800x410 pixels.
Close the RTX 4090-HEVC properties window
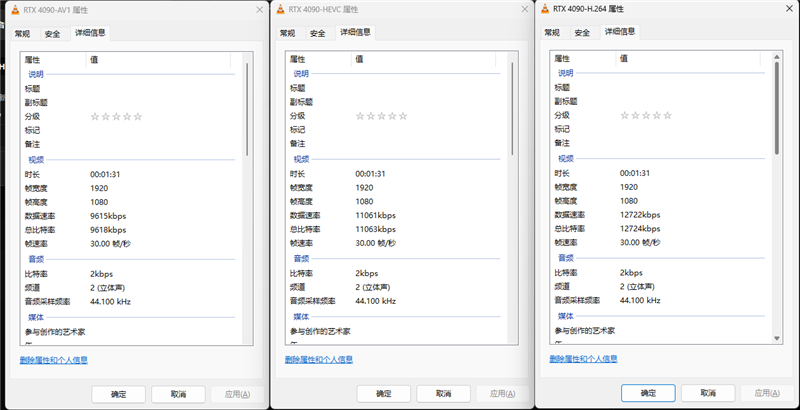click(x=524, y=10)
